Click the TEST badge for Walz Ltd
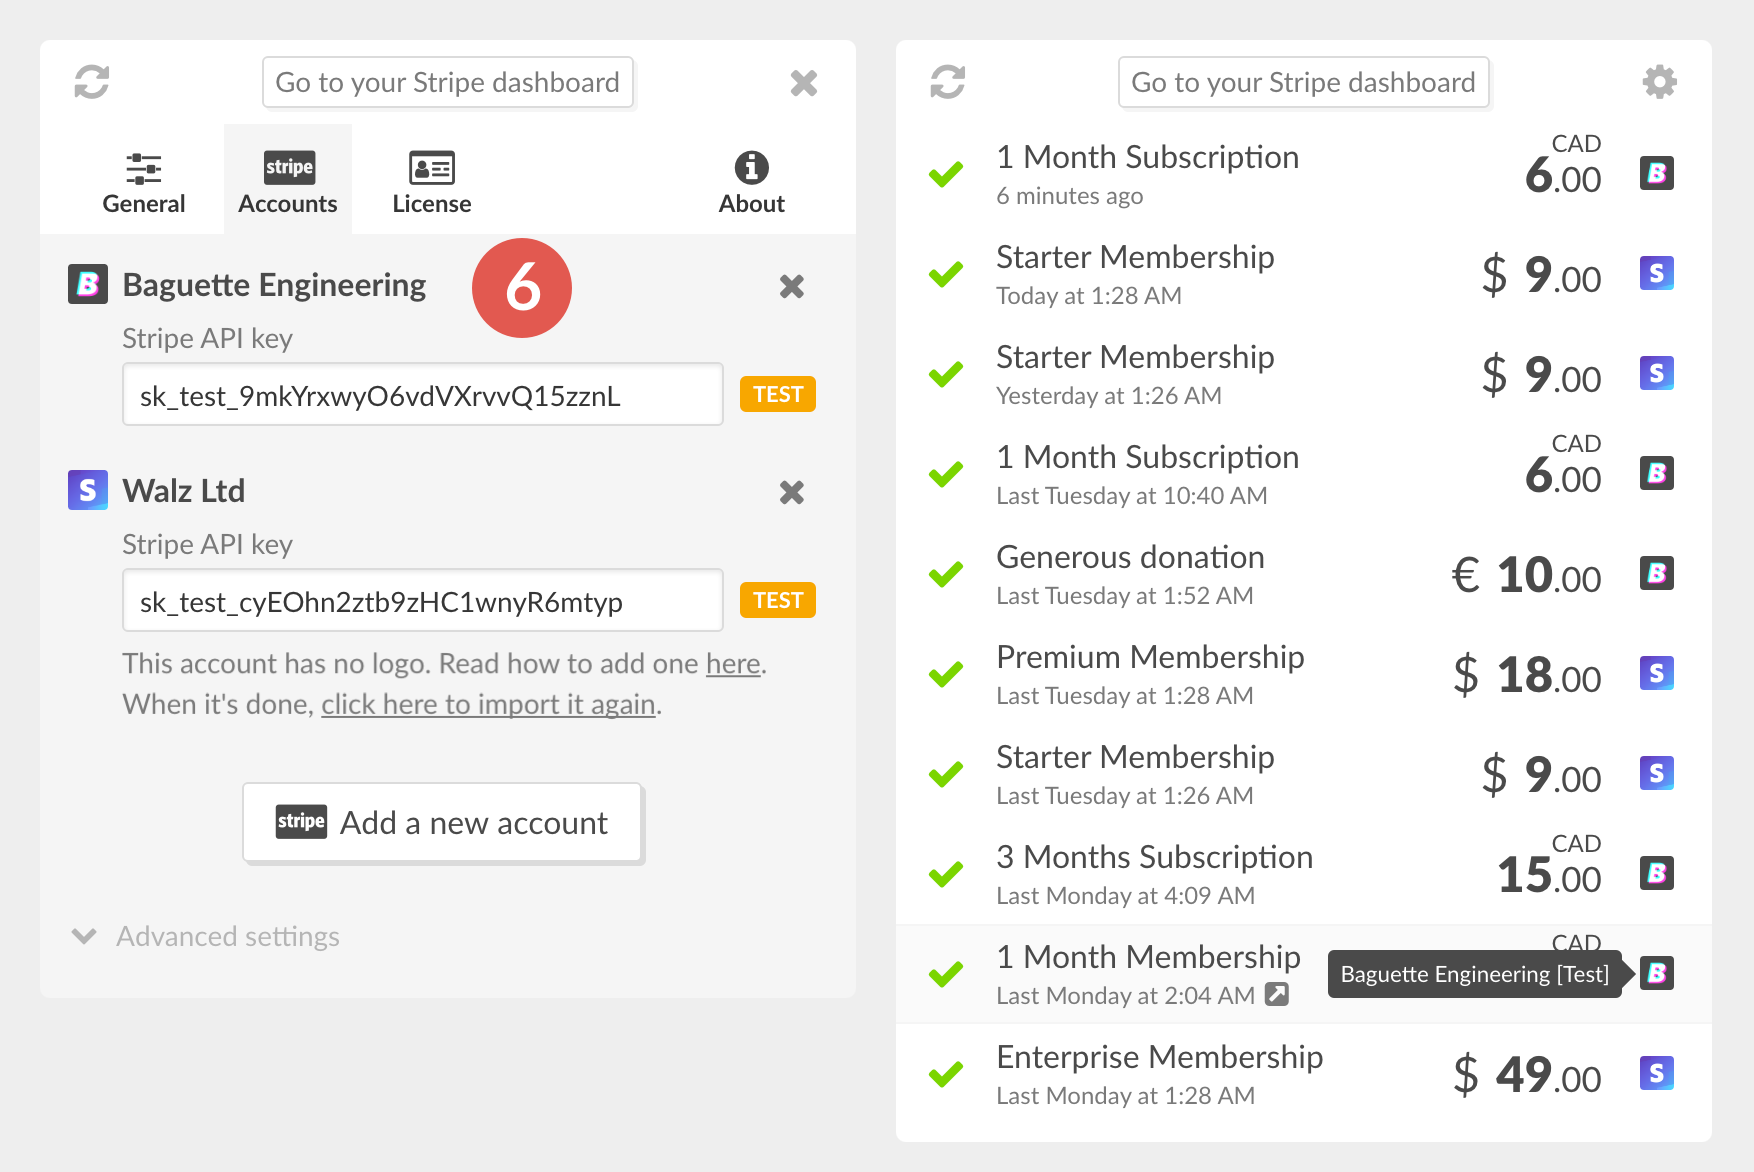 (778, 600)
